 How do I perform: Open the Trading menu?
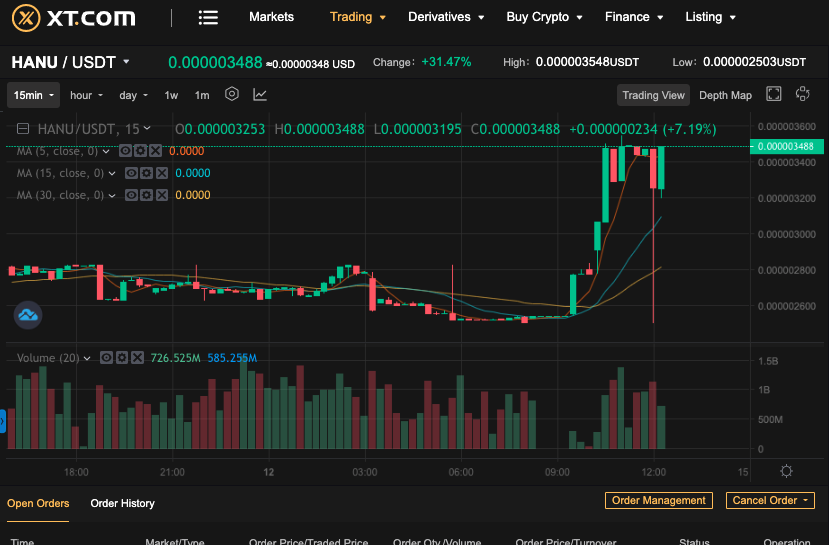pyautogui.click(x=357, y=17)
